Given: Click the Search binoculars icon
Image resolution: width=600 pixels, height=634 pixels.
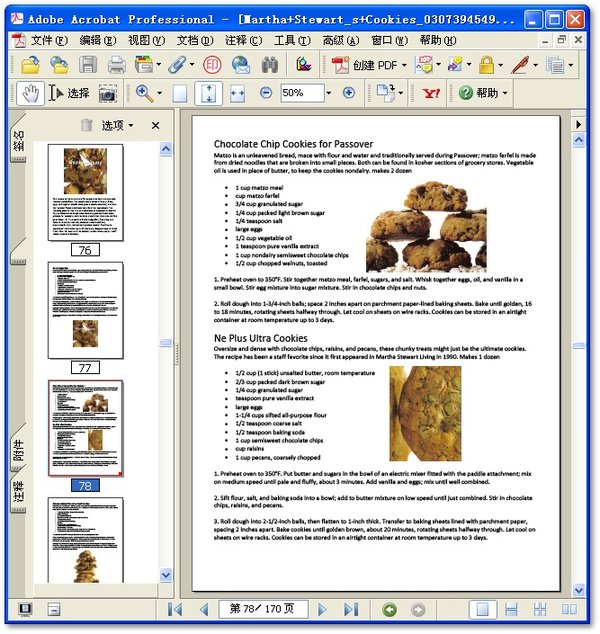Looking at the screenshot, I should click(269, 65).
